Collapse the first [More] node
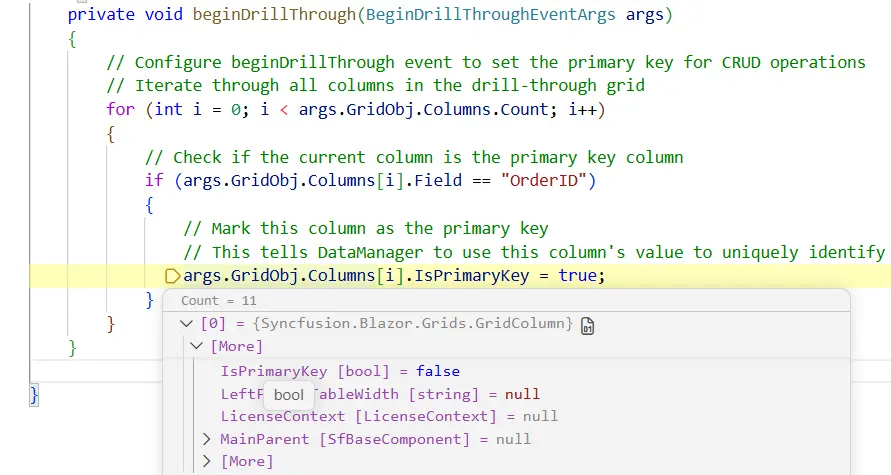 coord(197,346)
